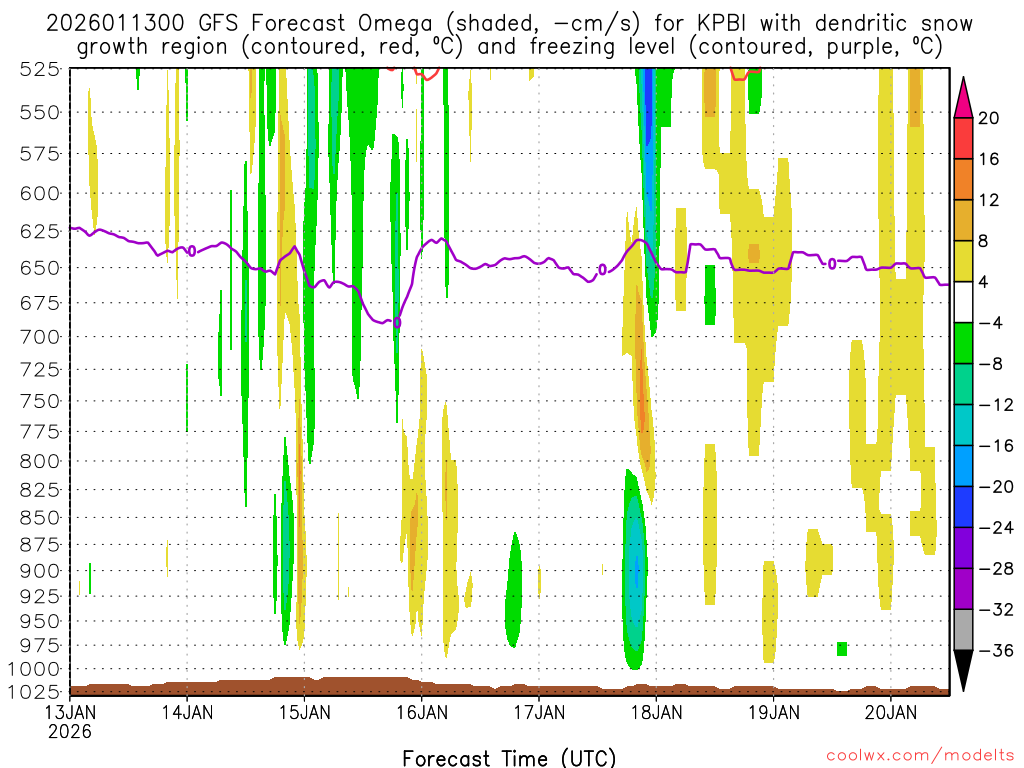The image size is (1024, 768).
Task: Click the 16JAN time axis label
Action: [x=422, y=712]
